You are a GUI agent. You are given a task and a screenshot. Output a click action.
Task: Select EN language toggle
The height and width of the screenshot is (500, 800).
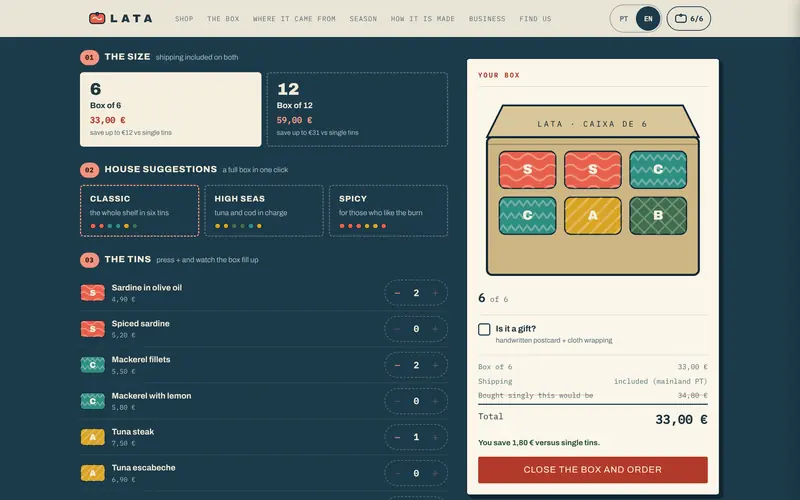pos(648,19)
